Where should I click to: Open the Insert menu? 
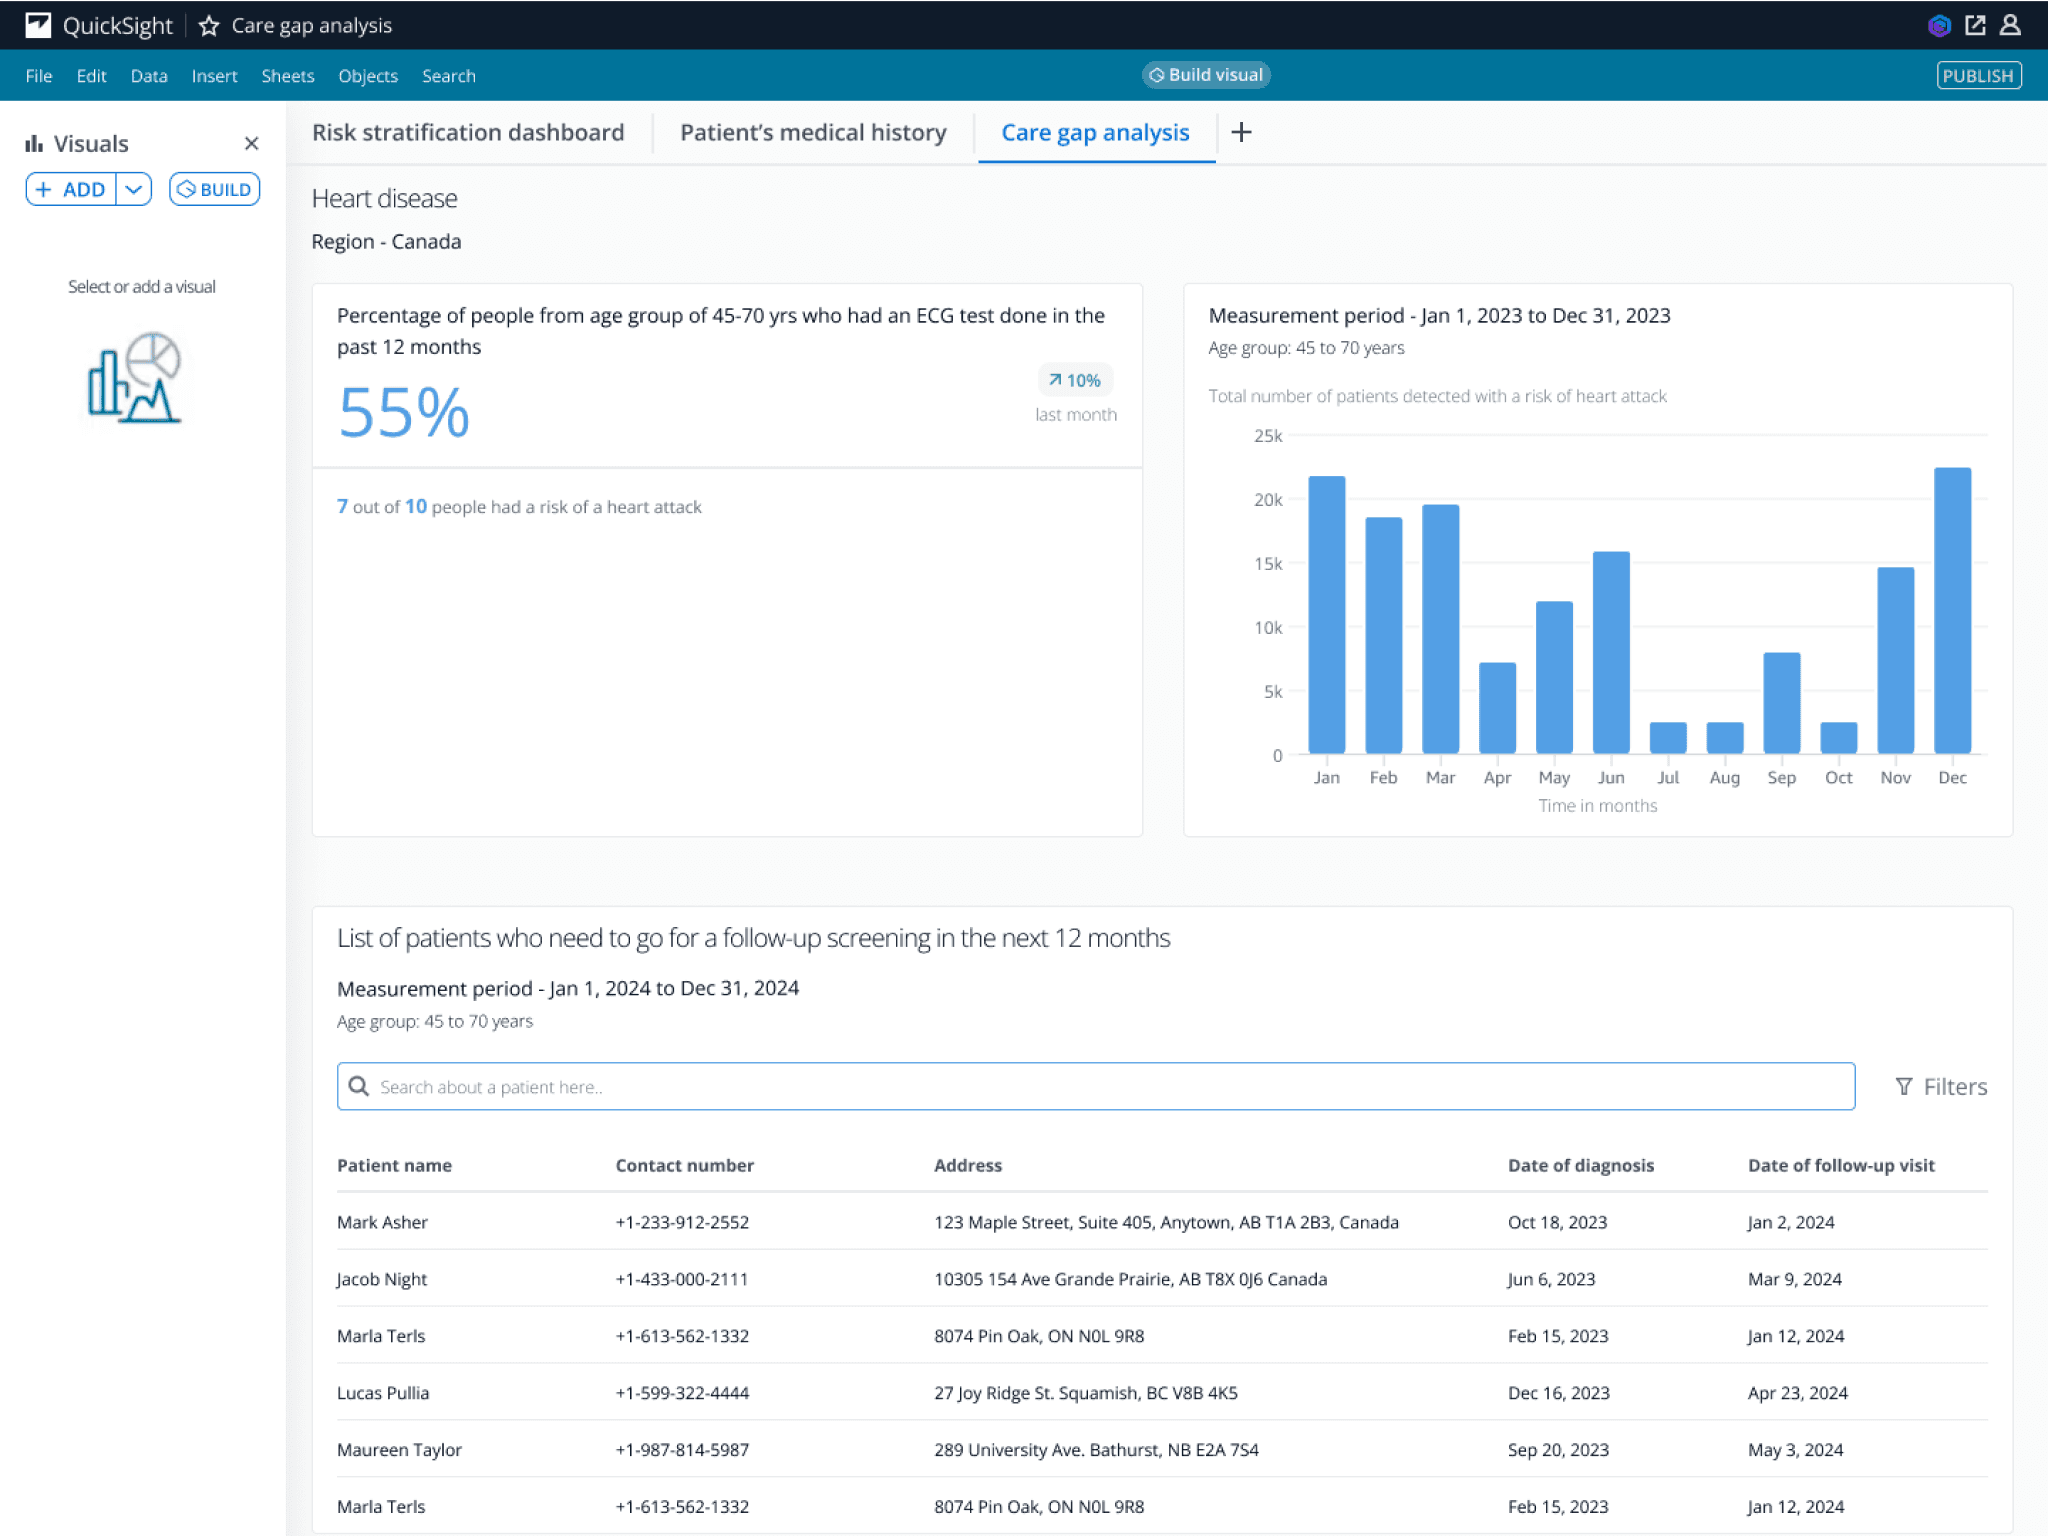pos(214,76)
